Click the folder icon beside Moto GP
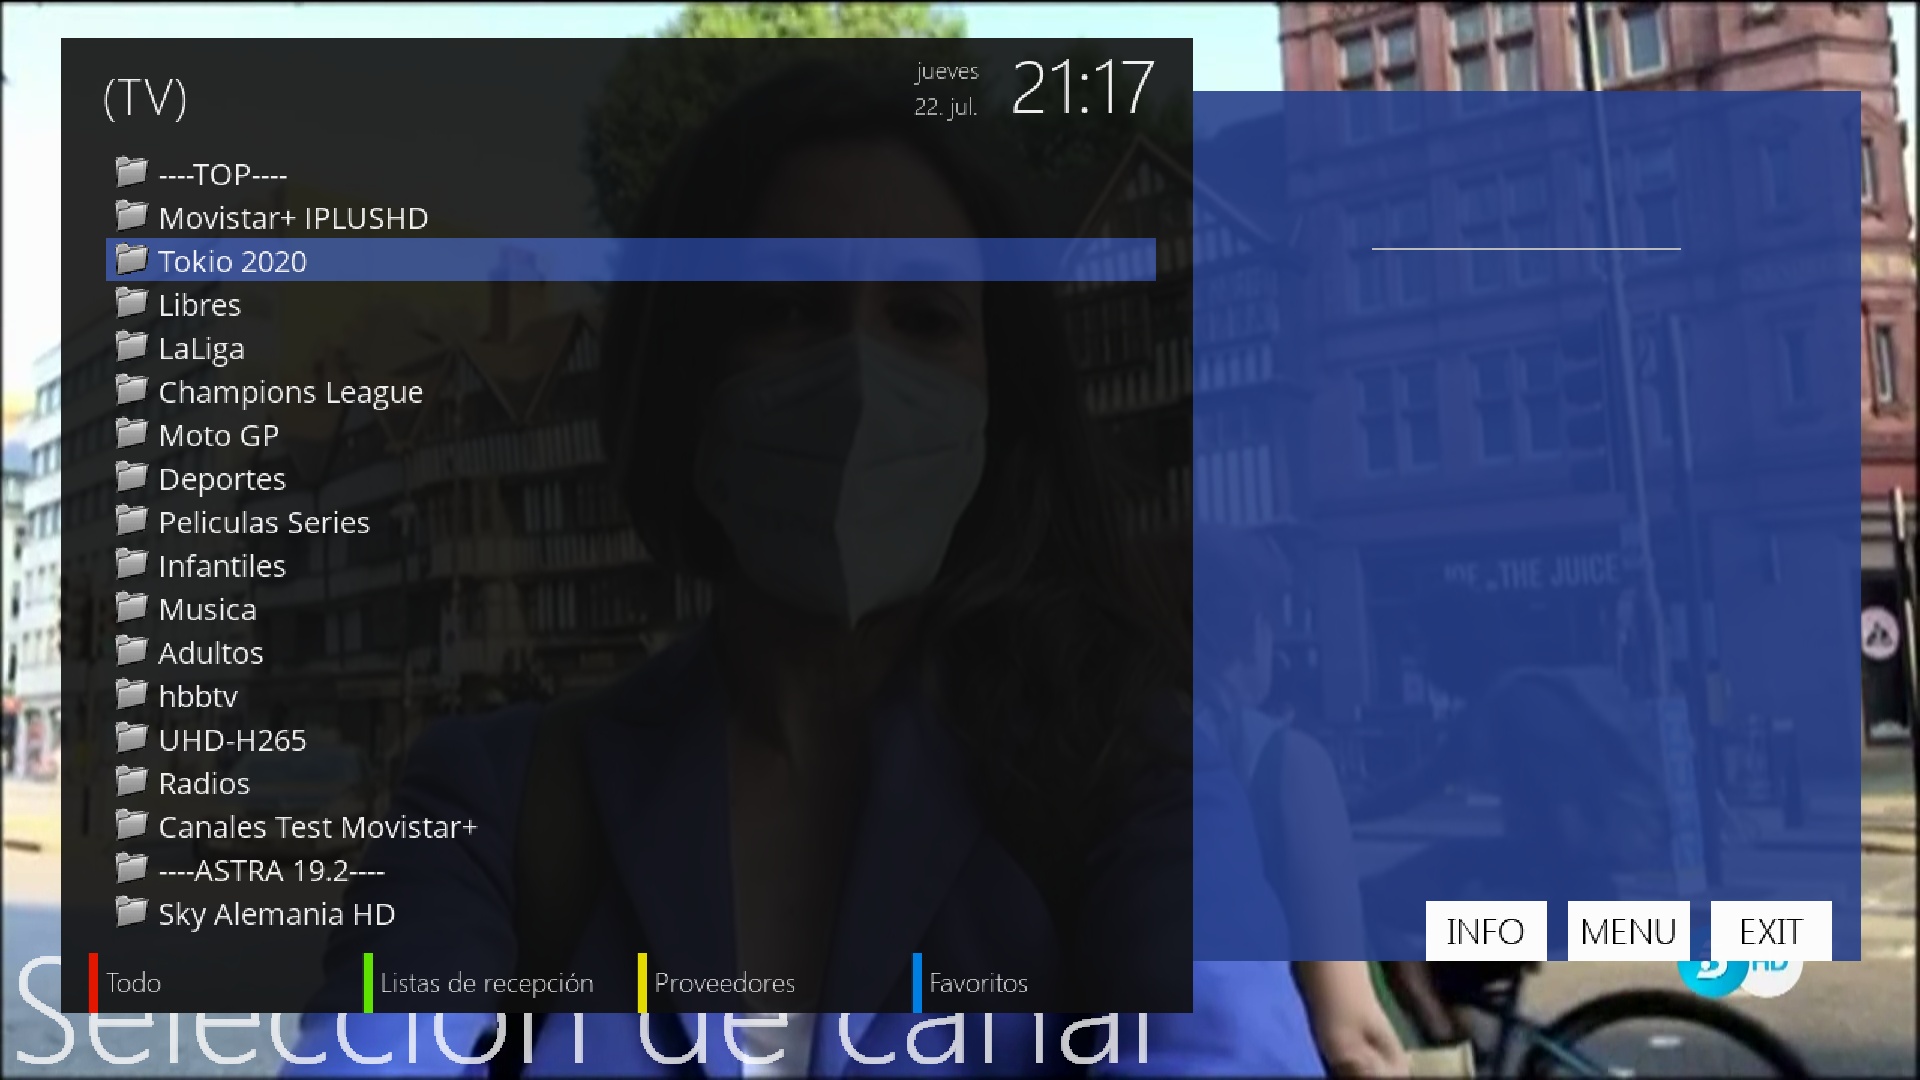Screen dimensions: 1920x1080 [x=131, y=434]
